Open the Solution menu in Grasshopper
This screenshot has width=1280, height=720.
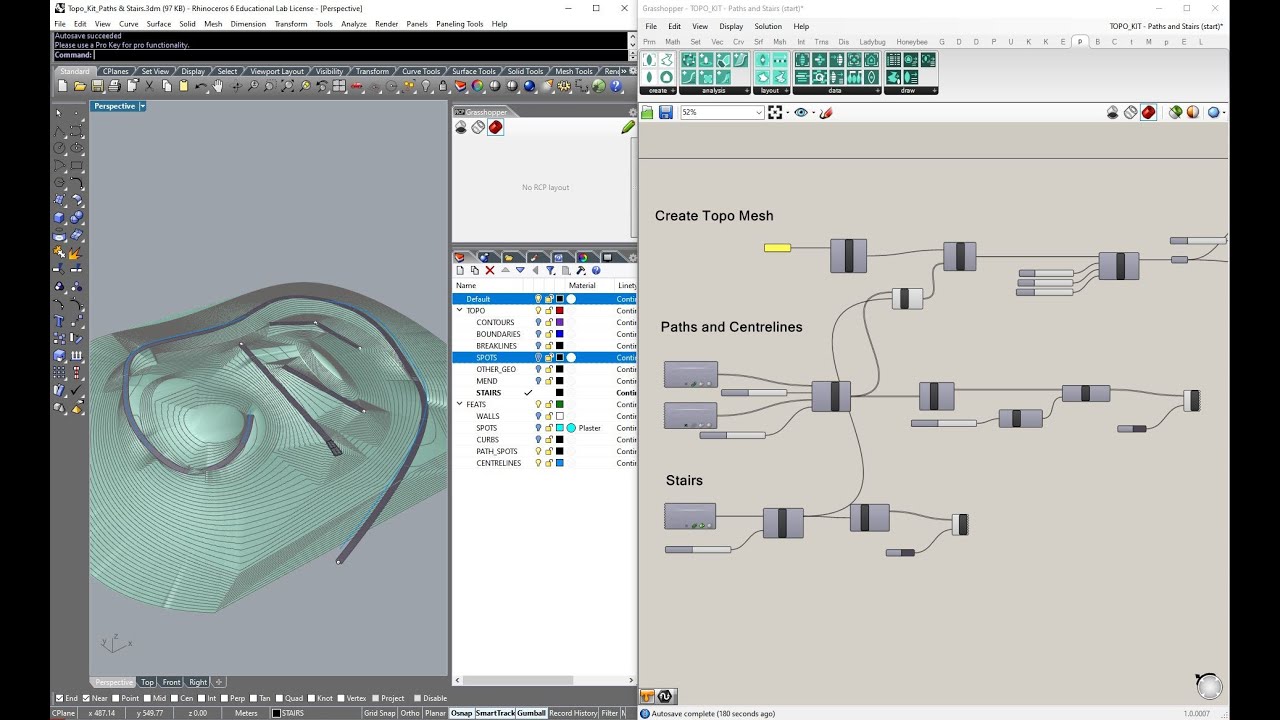(768, 26)
